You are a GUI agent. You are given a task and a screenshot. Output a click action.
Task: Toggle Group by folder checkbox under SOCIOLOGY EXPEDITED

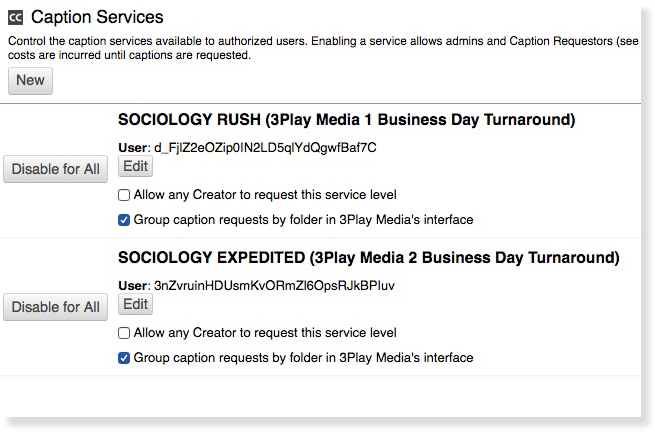tap(124, 358)
